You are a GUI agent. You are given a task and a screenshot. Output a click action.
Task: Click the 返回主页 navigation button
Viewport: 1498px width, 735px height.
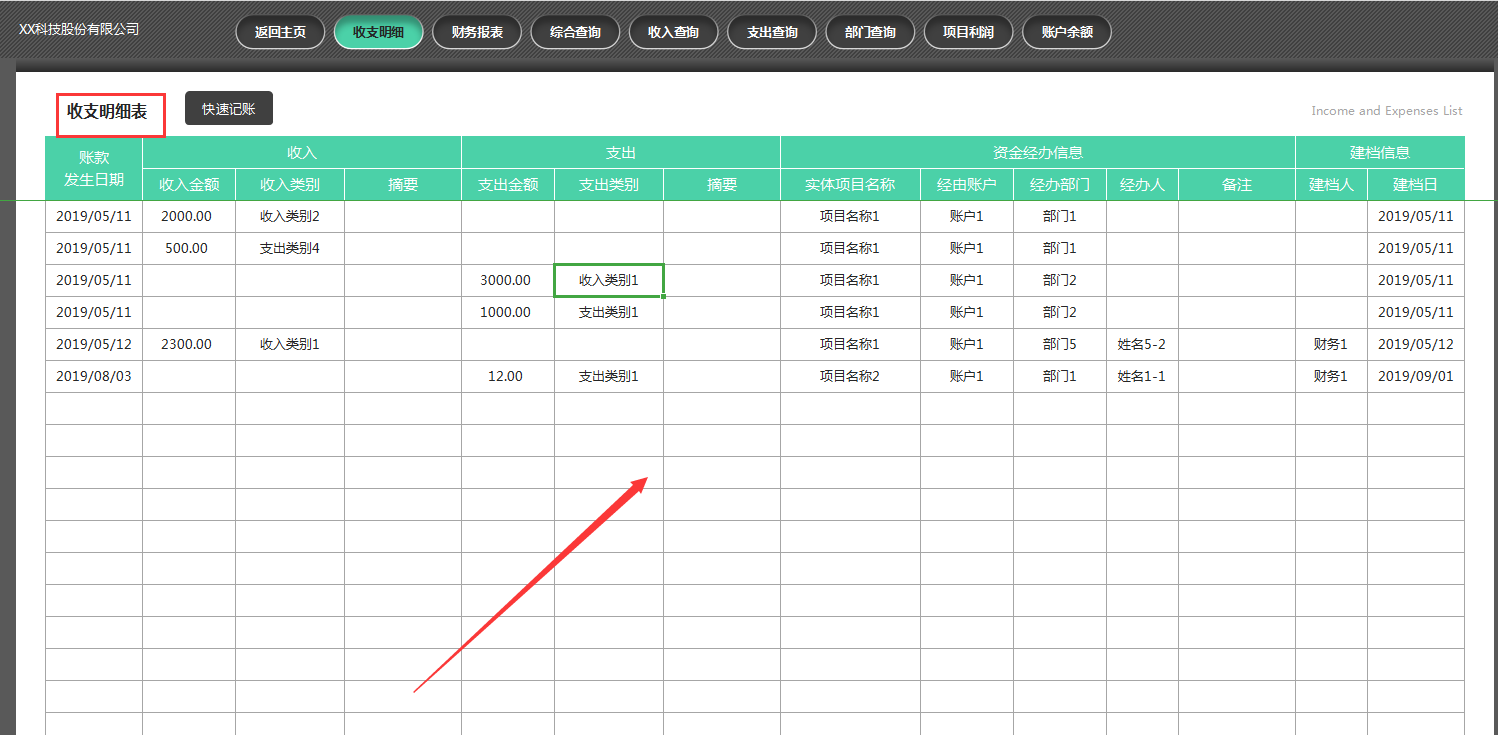tap(280, 31)
